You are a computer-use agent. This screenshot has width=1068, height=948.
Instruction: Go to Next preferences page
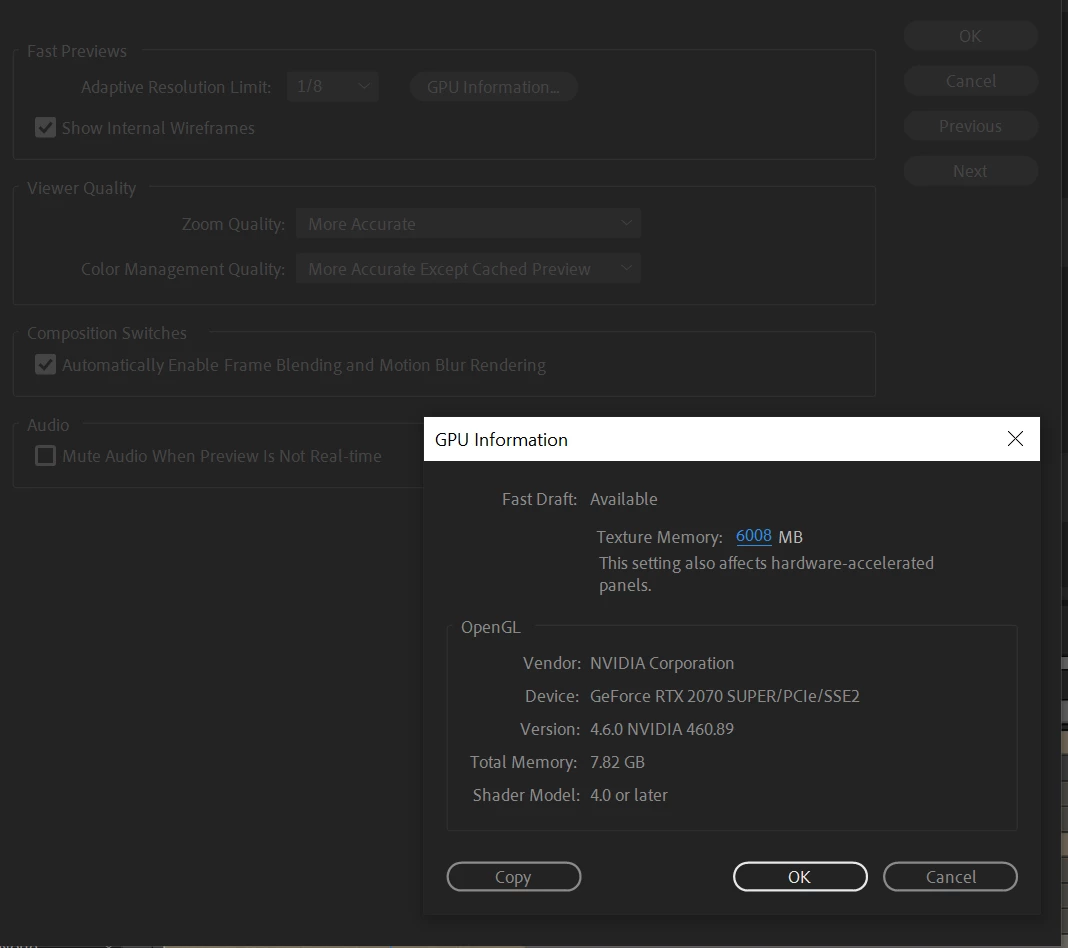tap(971, 171)
